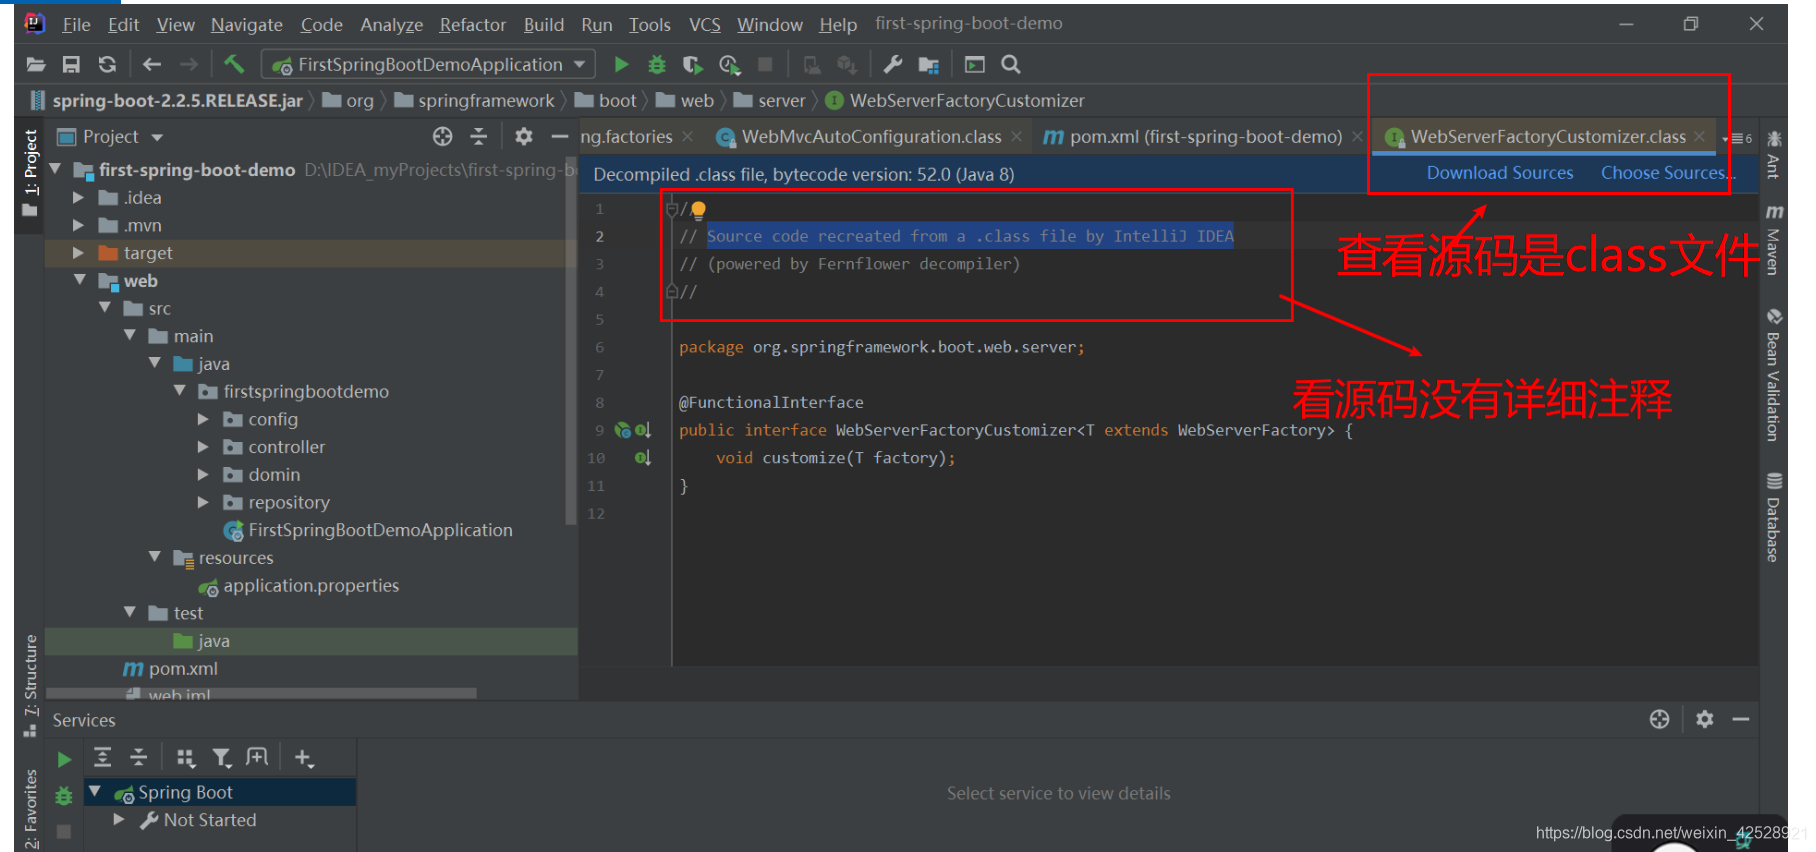
Task: Expand the .idea folder
Action: 79,198
